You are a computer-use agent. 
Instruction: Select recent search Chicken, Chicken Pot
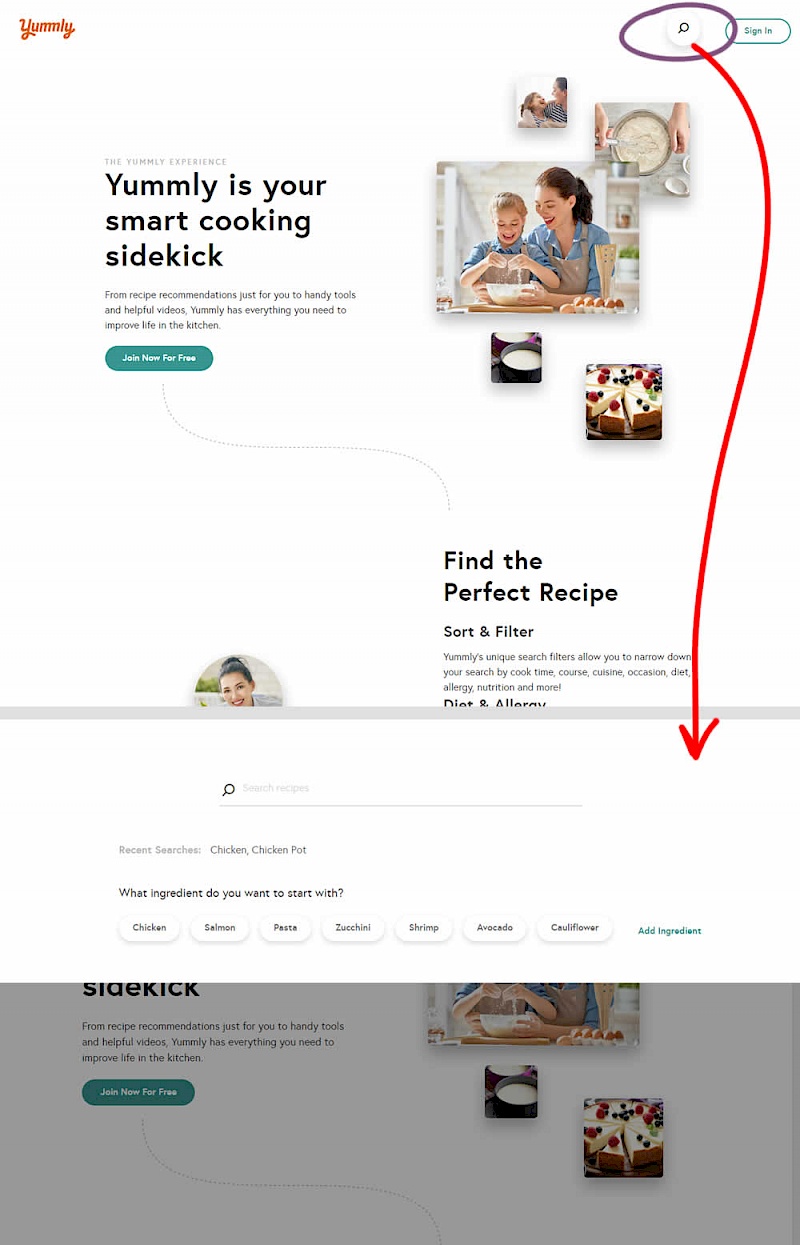pos(258,850)
